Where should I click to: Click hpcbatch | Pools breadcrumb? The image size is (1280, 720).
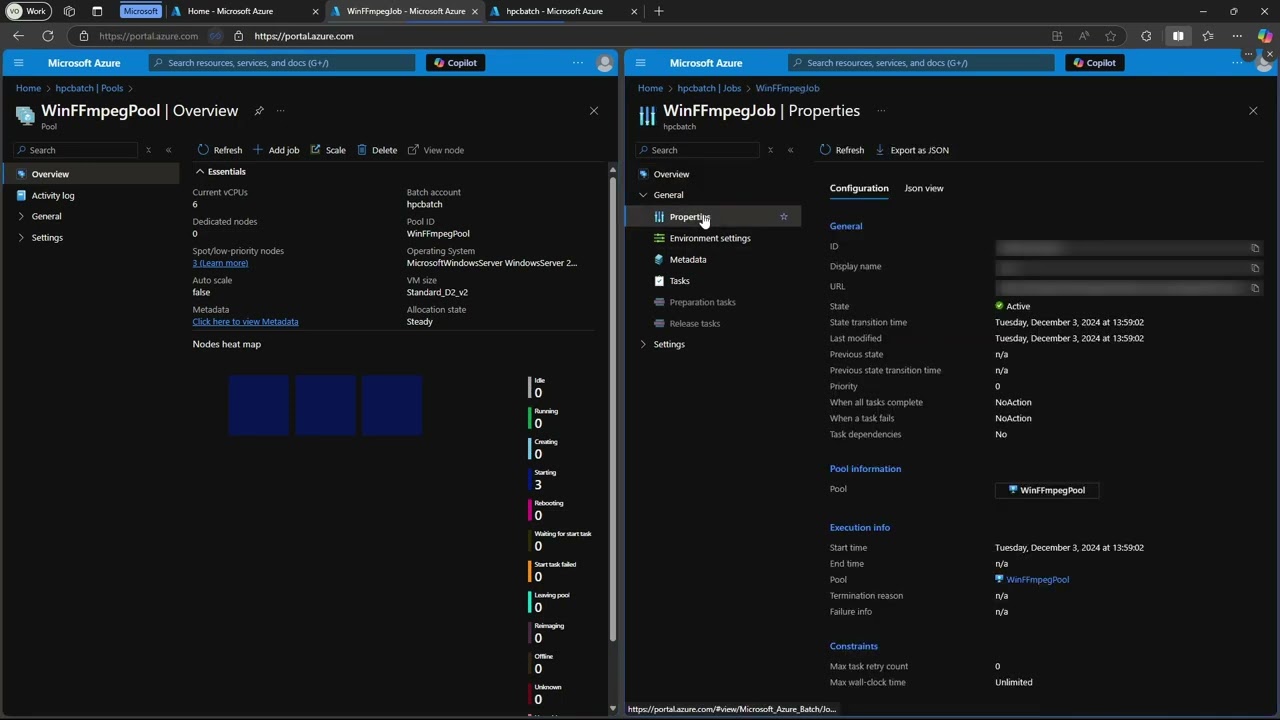click(x=89, y=88)
